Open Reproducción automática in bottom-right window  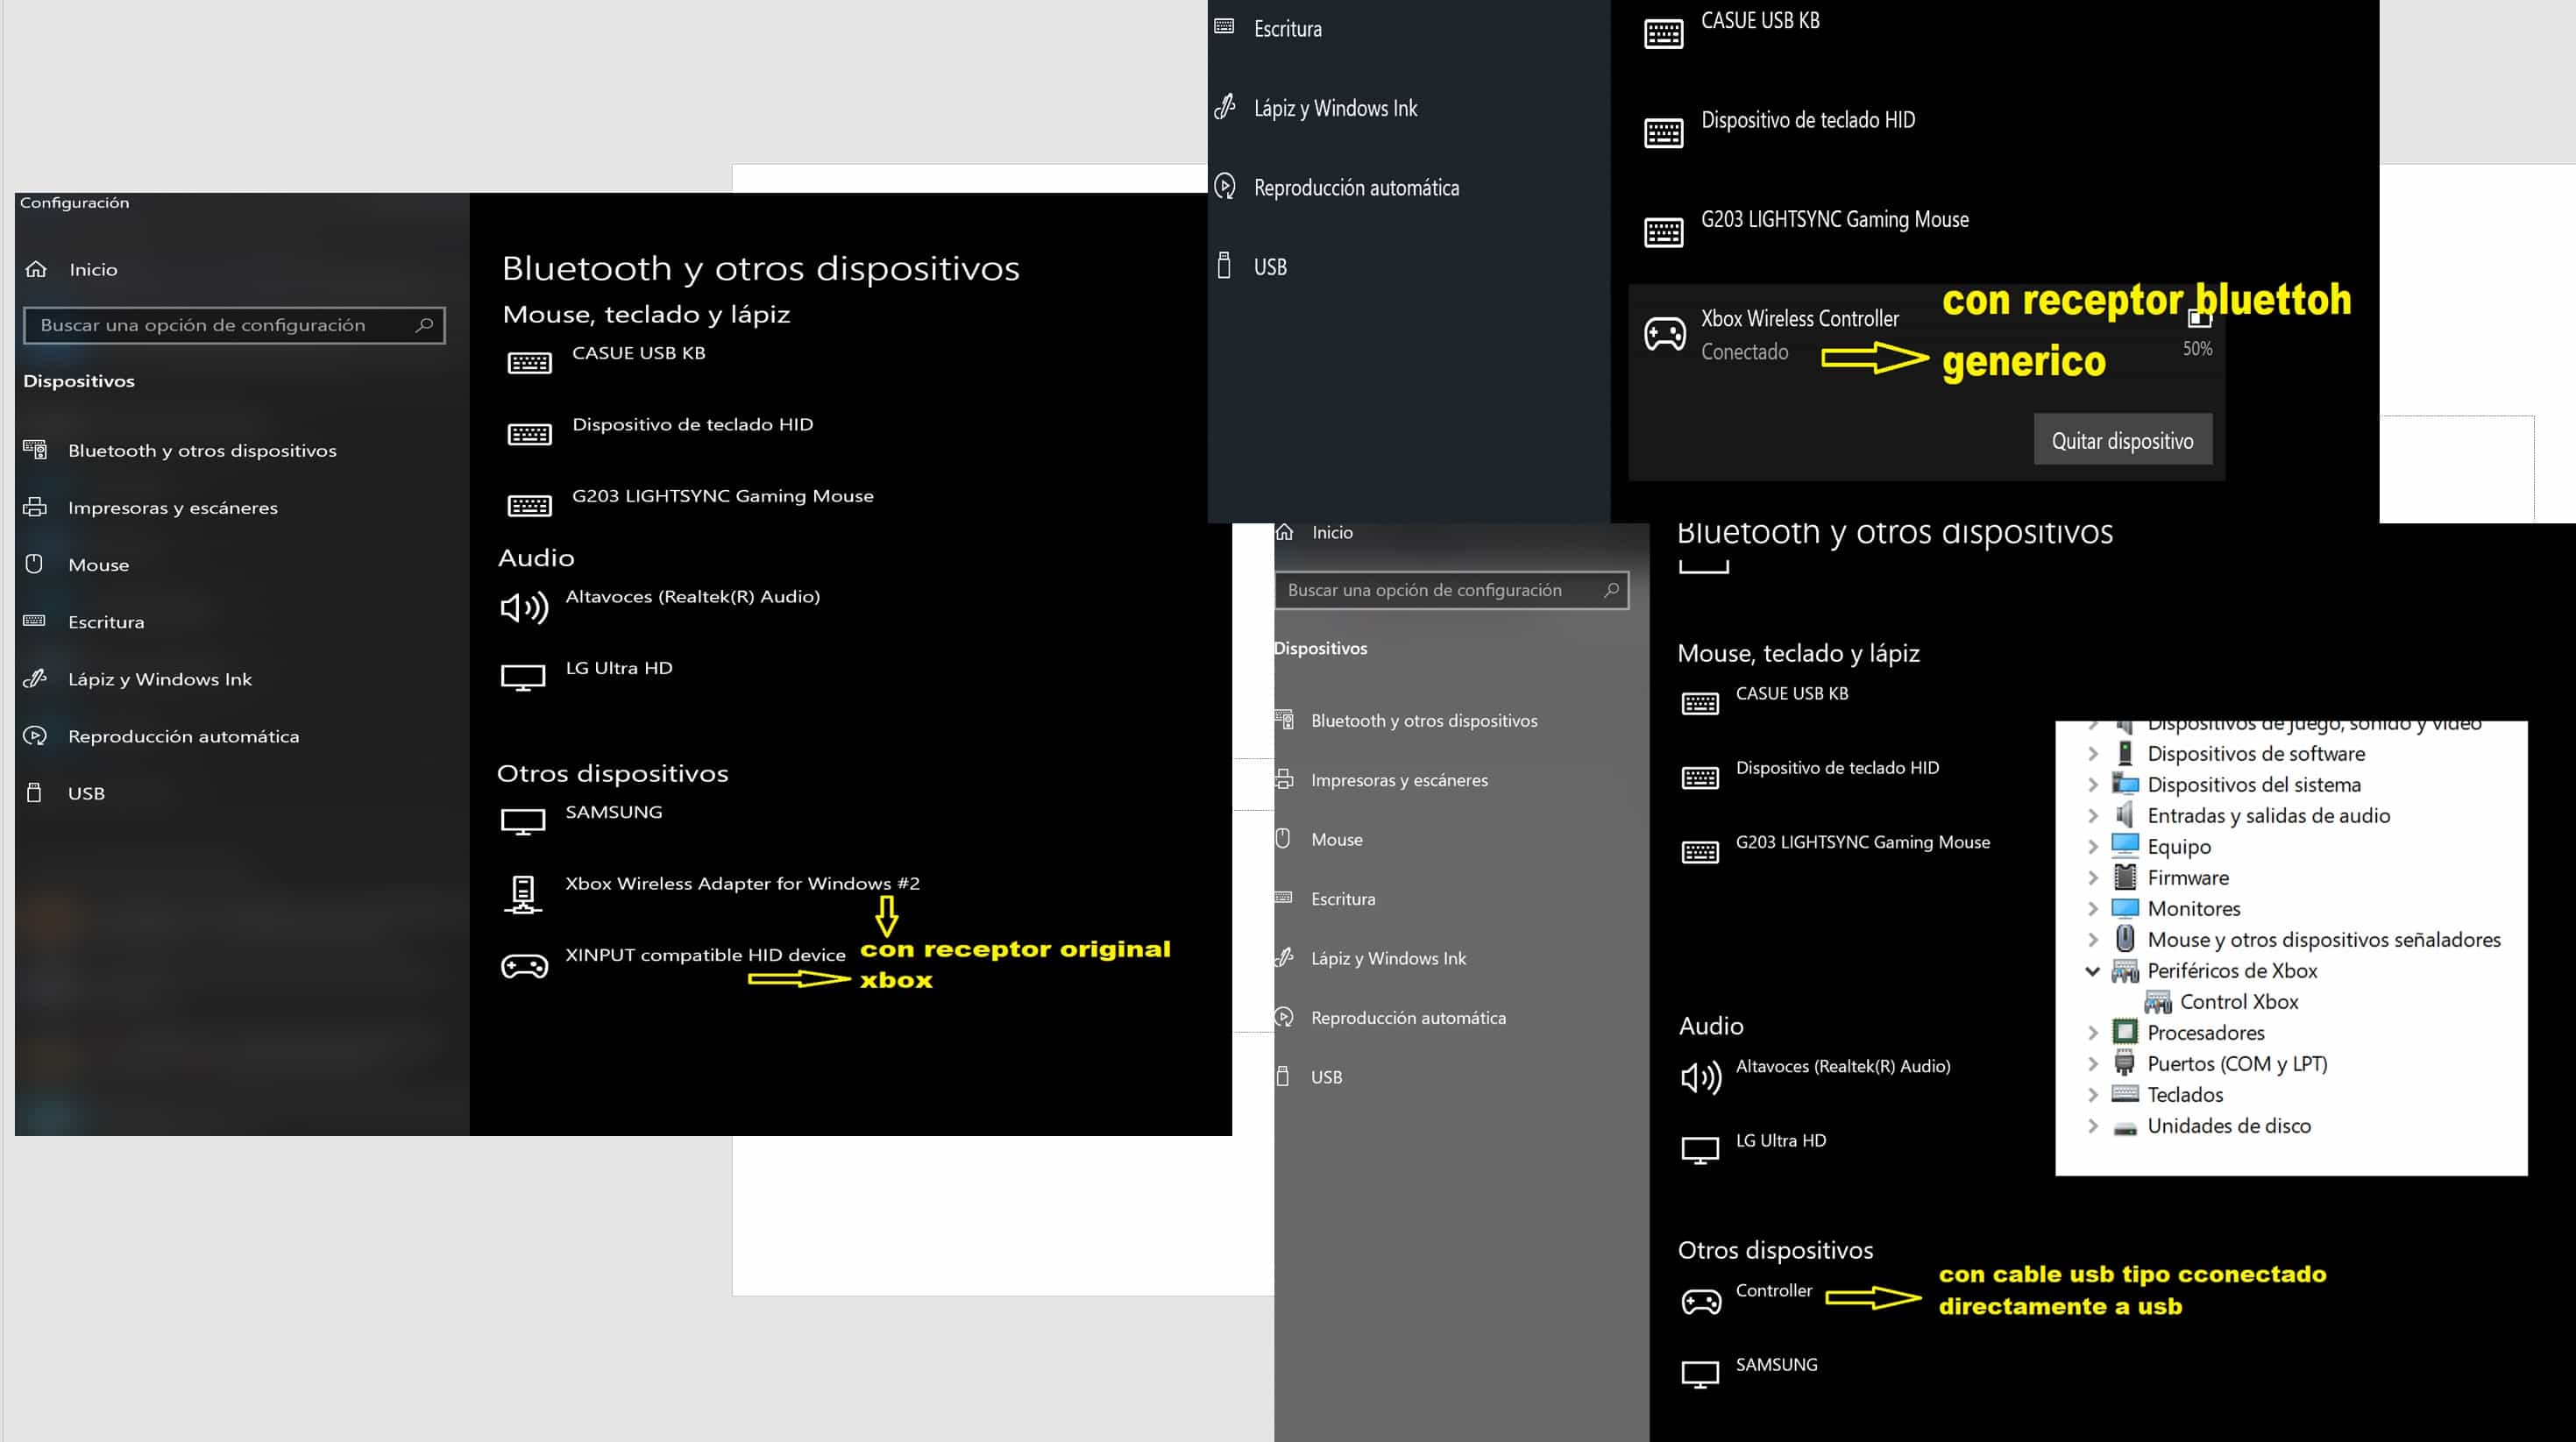[x=1408, y=1018]
